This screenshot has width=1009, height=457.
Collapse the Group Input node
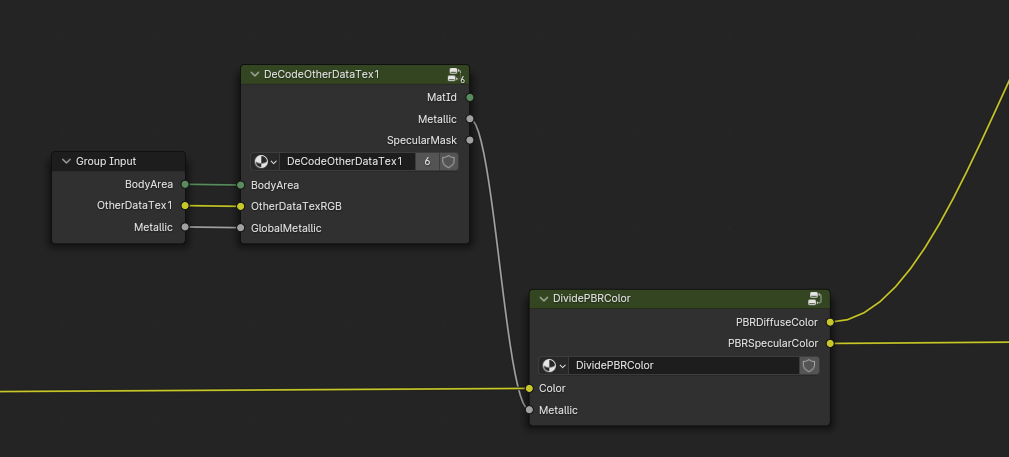click(66, 161)
